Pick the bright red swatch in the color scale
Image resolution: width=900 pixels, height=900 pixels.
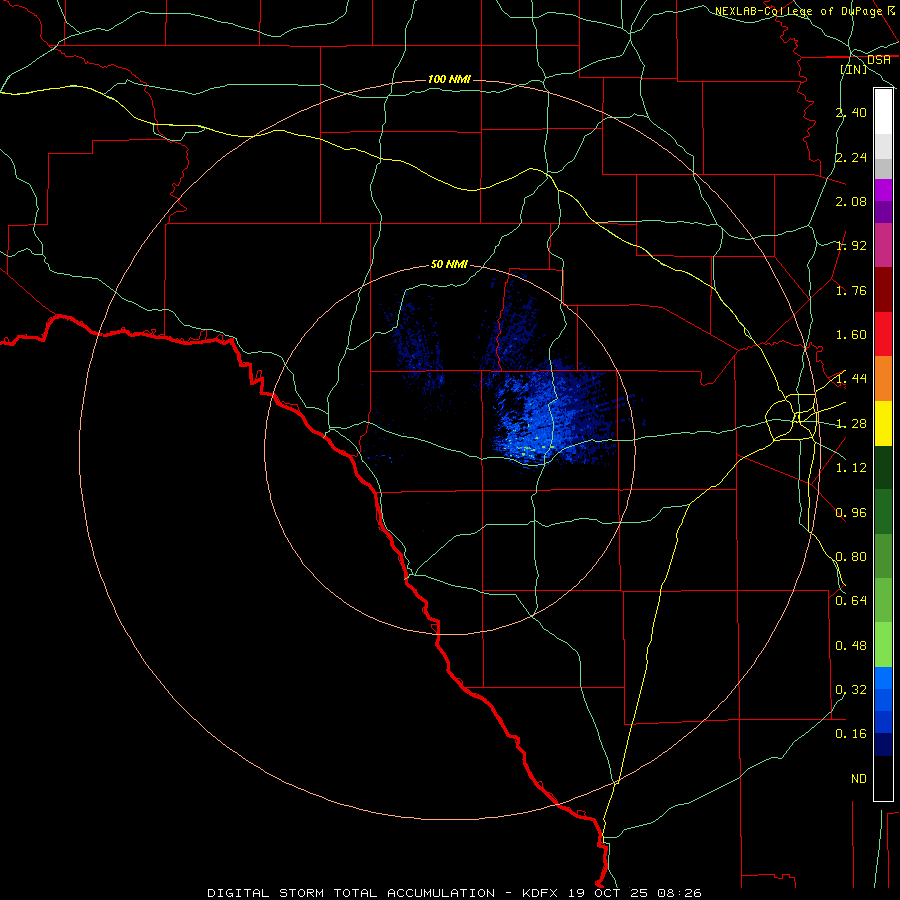click(883, 334)
